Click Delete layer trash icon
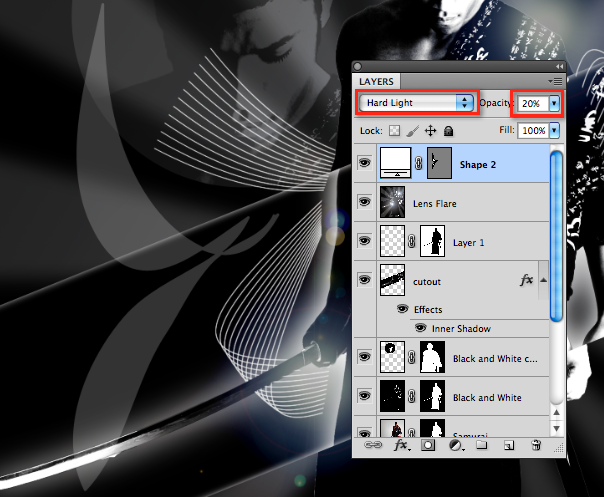The width and height of the screenshot is (604, 497). point(536,445)
